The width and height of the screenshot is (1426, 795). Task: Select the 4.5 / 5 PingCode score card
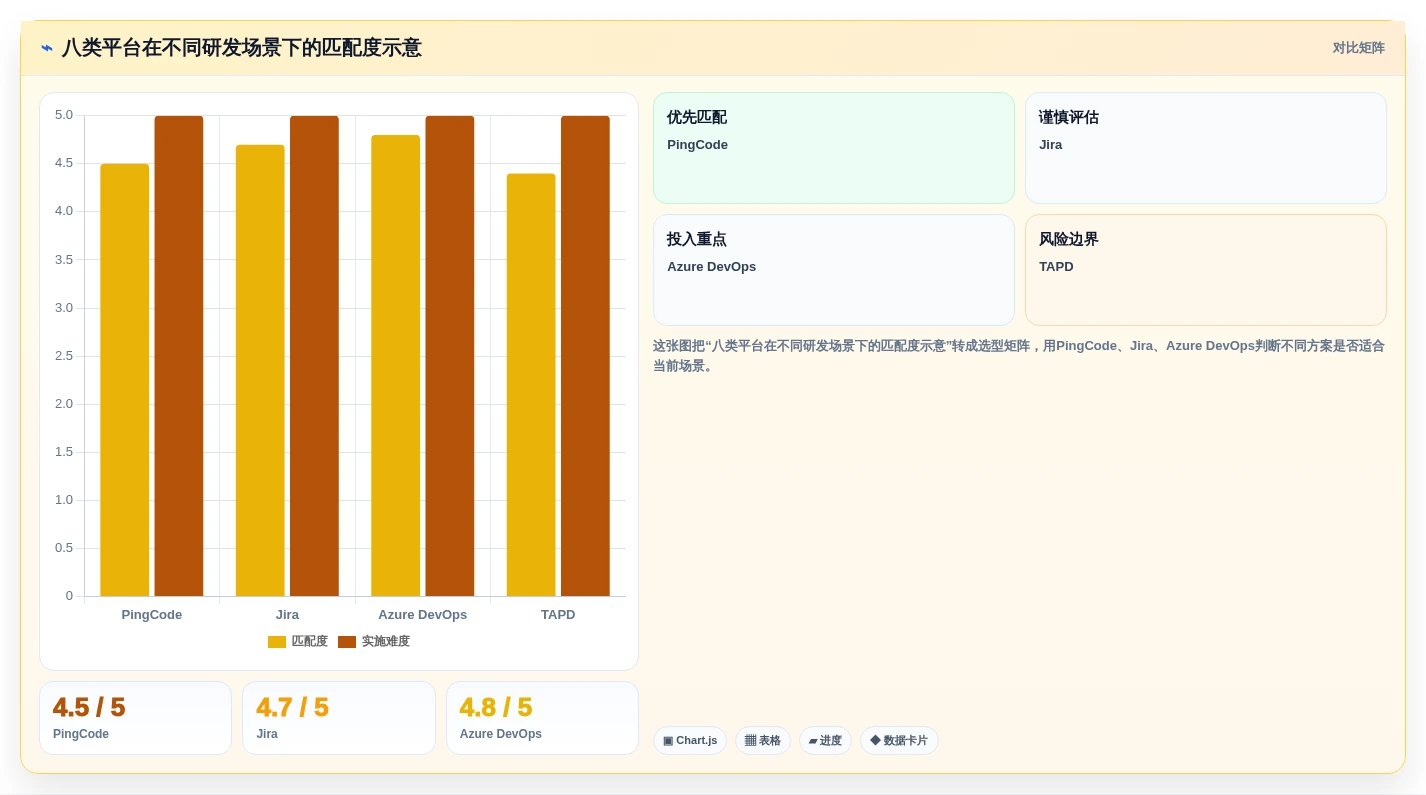tap(136, 718)
